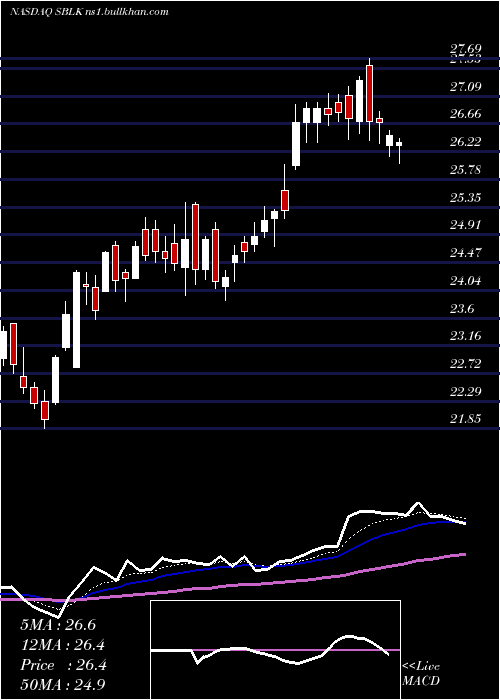Click the 12MA : 26.4 legend value
Image resolution: width=500 pixels, height=700 pixels.
tap(63, 645)
